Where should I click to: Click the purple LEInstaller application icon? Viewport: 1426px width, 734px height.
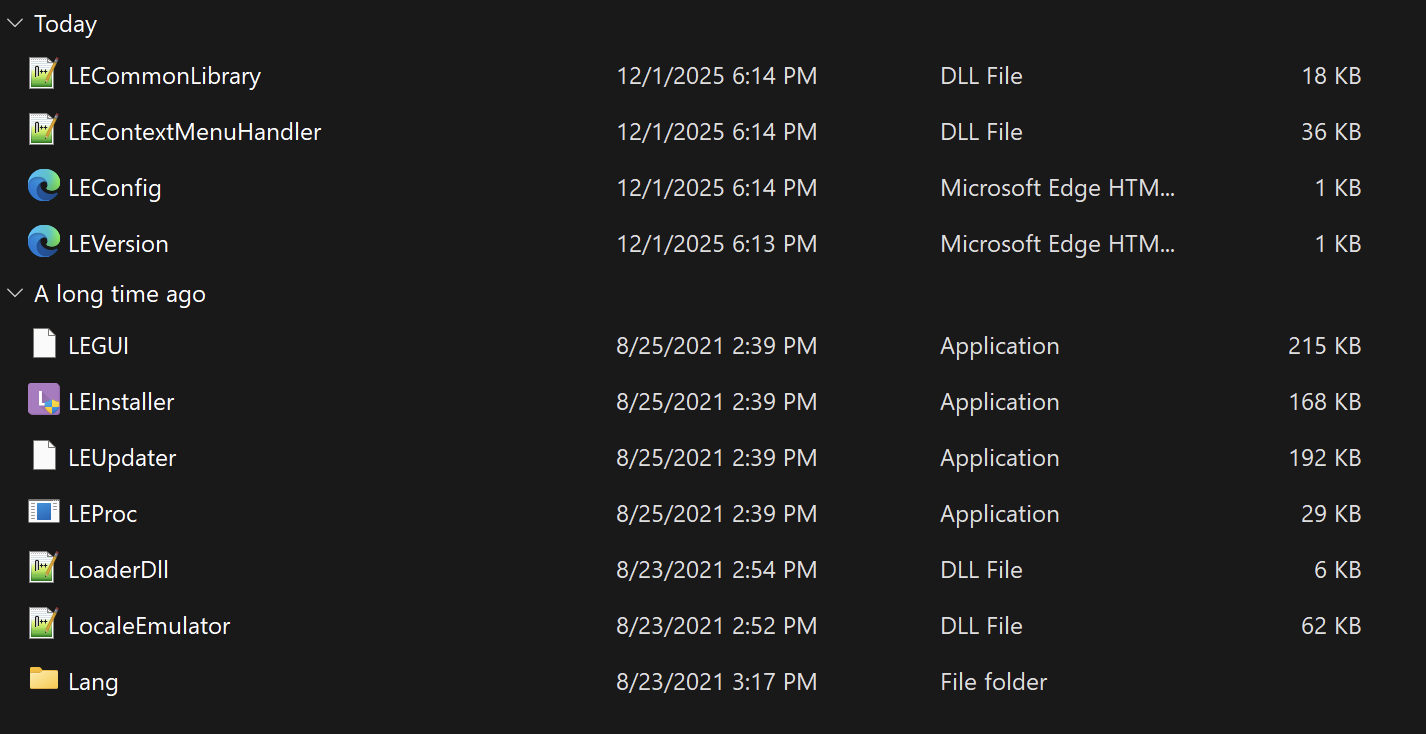(43, 400)
